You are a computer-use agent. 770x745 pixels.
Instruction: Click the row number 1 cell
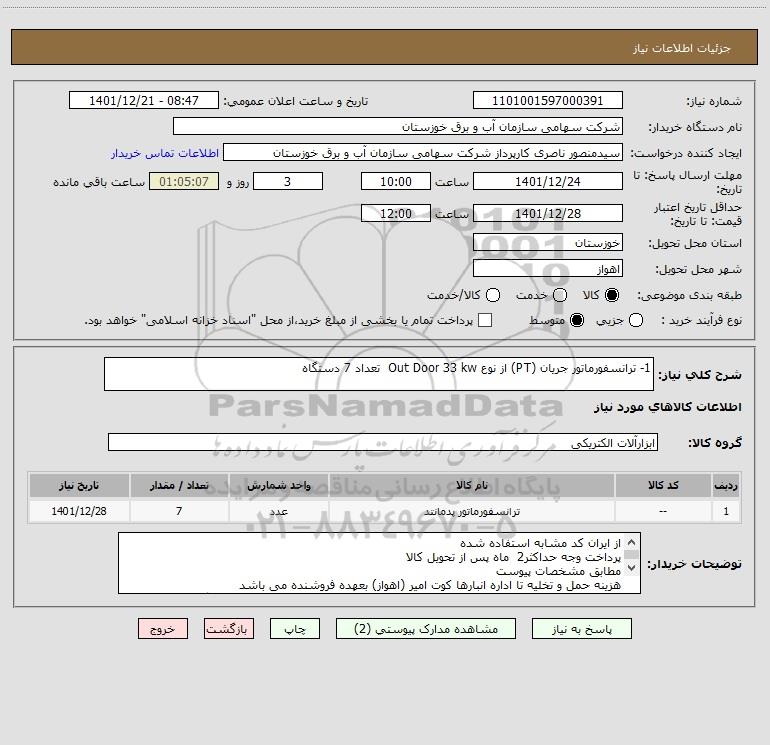pos(726,511)
